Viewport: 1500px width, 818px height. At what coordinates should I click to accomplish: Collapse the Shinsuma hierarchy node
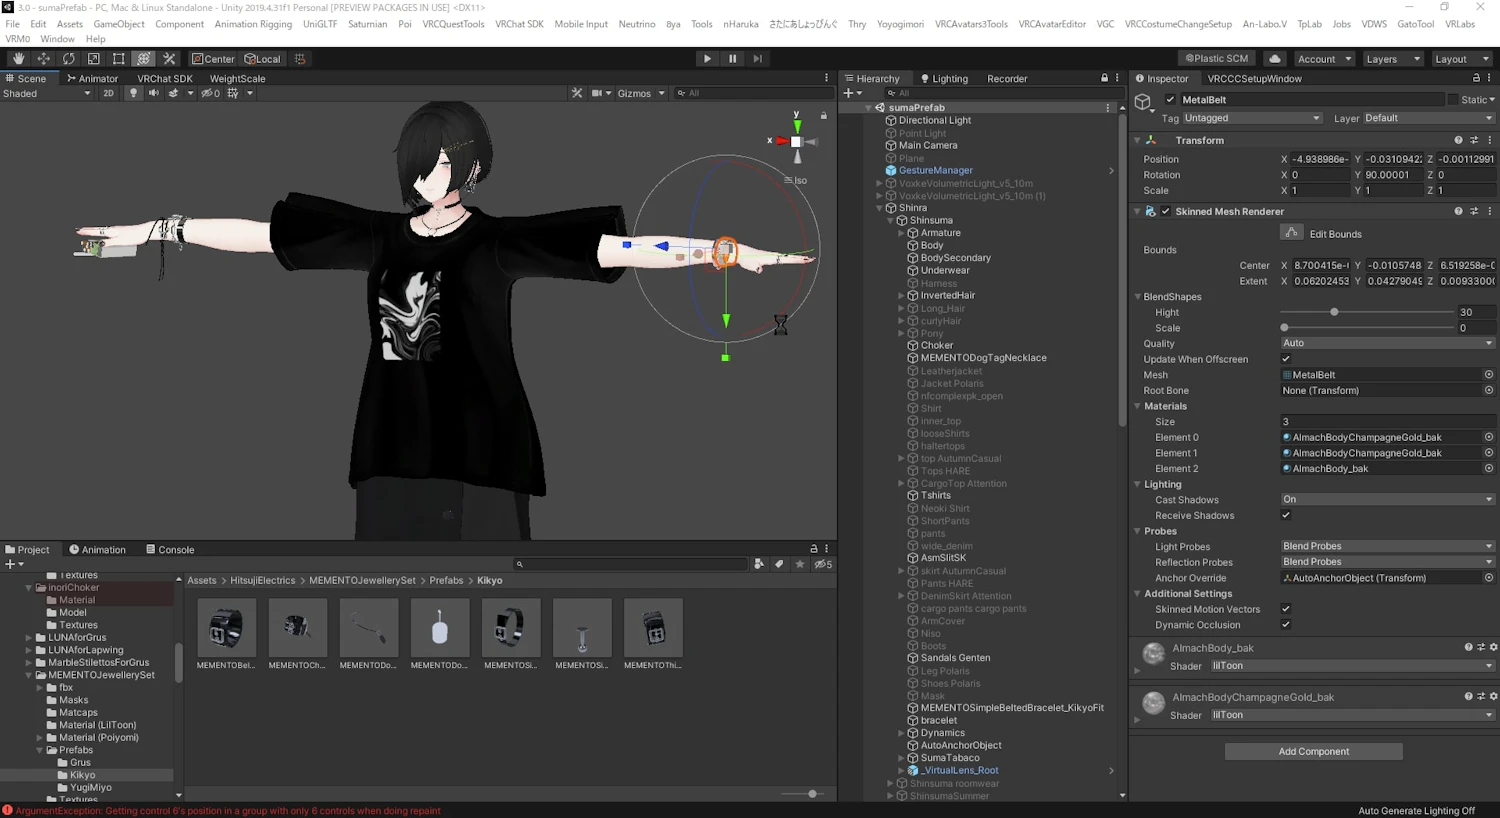[x=890, y=220]
